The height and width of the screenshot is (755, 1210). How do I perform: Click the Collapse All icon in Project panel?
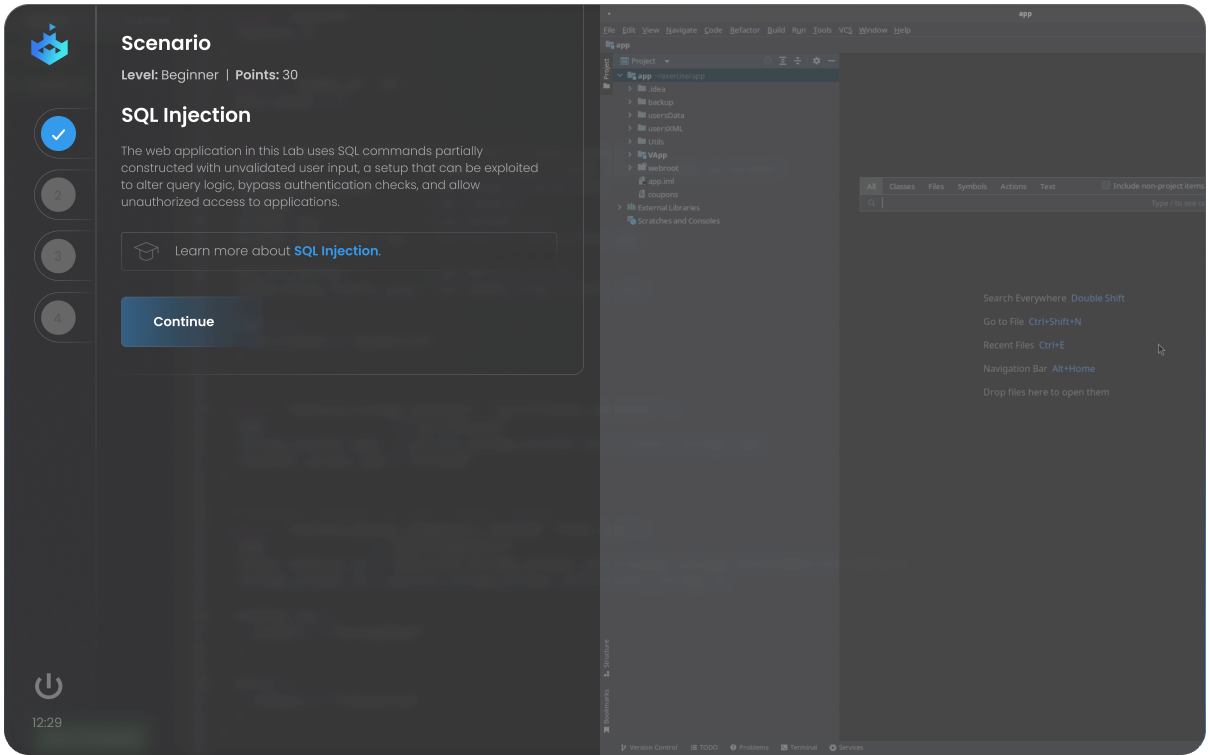pos(798,61)
